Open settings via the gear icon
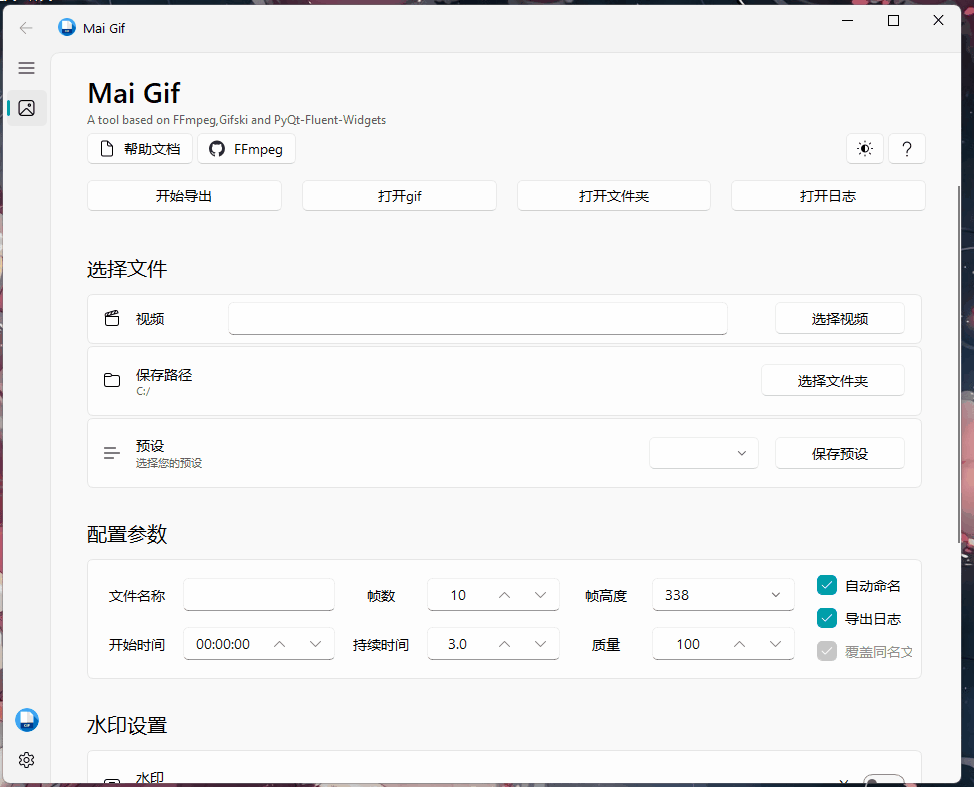Viewport: 974px width, 787px height. point(26,760)
